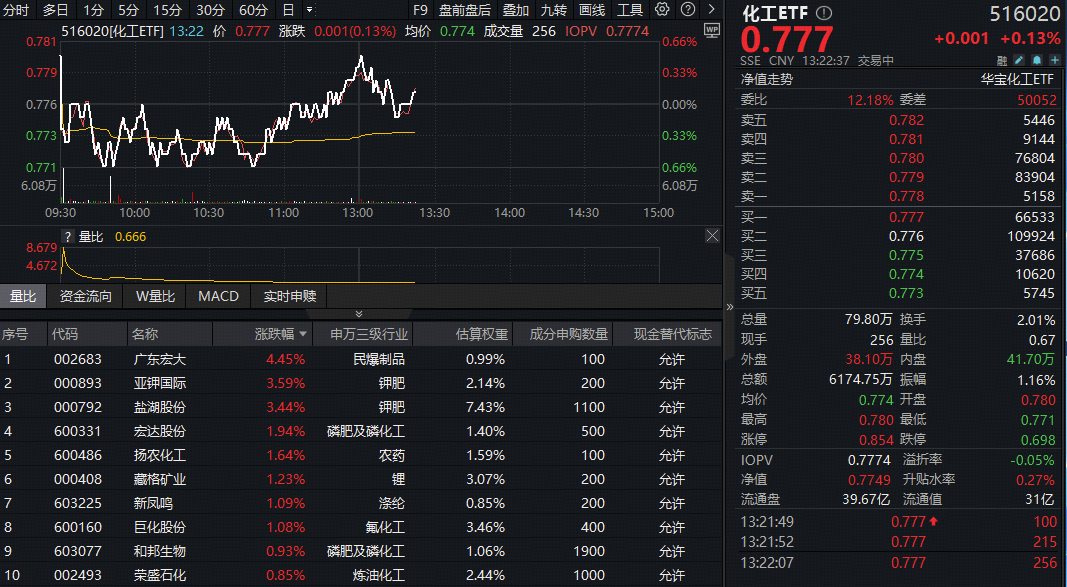
Task: Toggle the 九转 indicator on the chart
Action: point(553,10)
